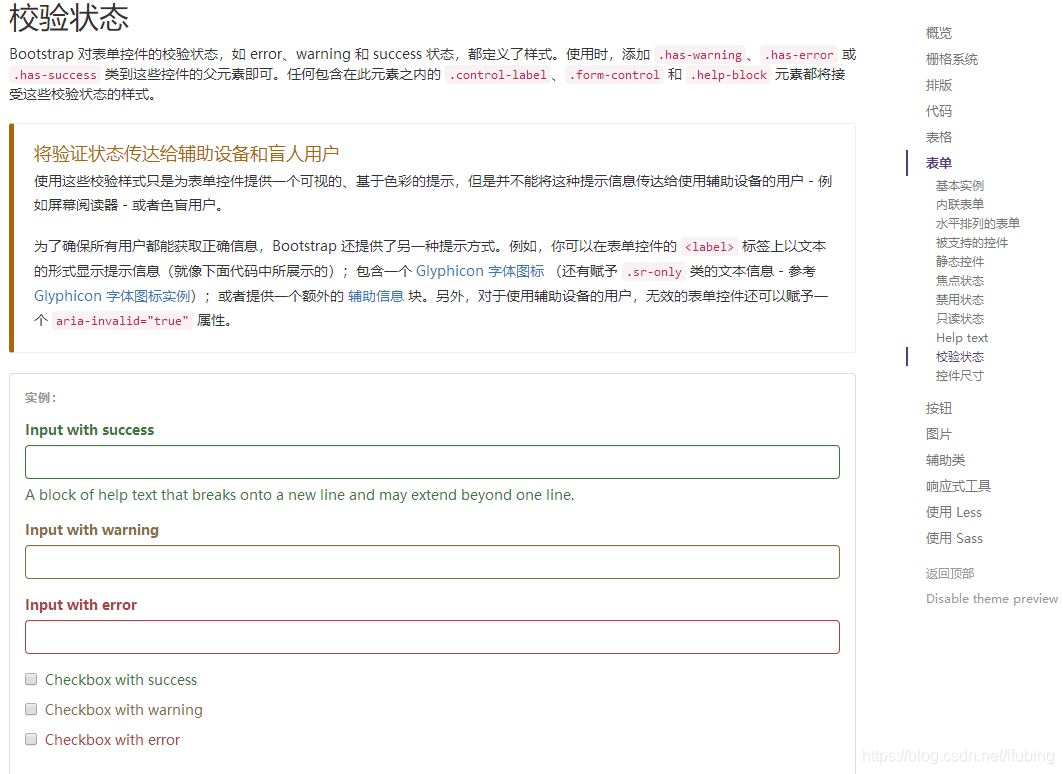Click the .has-warning code snippet

click(700, 55)
